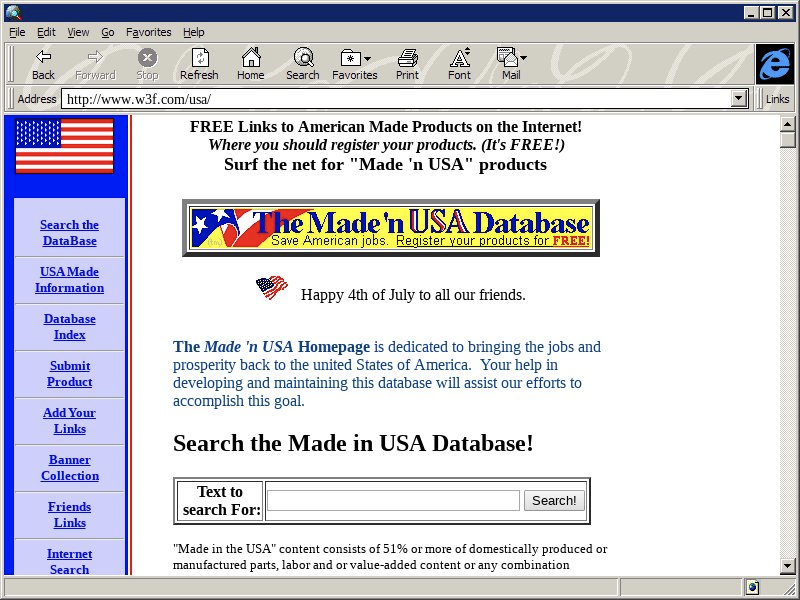
Task: Expand the Links toolbar band
Action: [777, 99]
